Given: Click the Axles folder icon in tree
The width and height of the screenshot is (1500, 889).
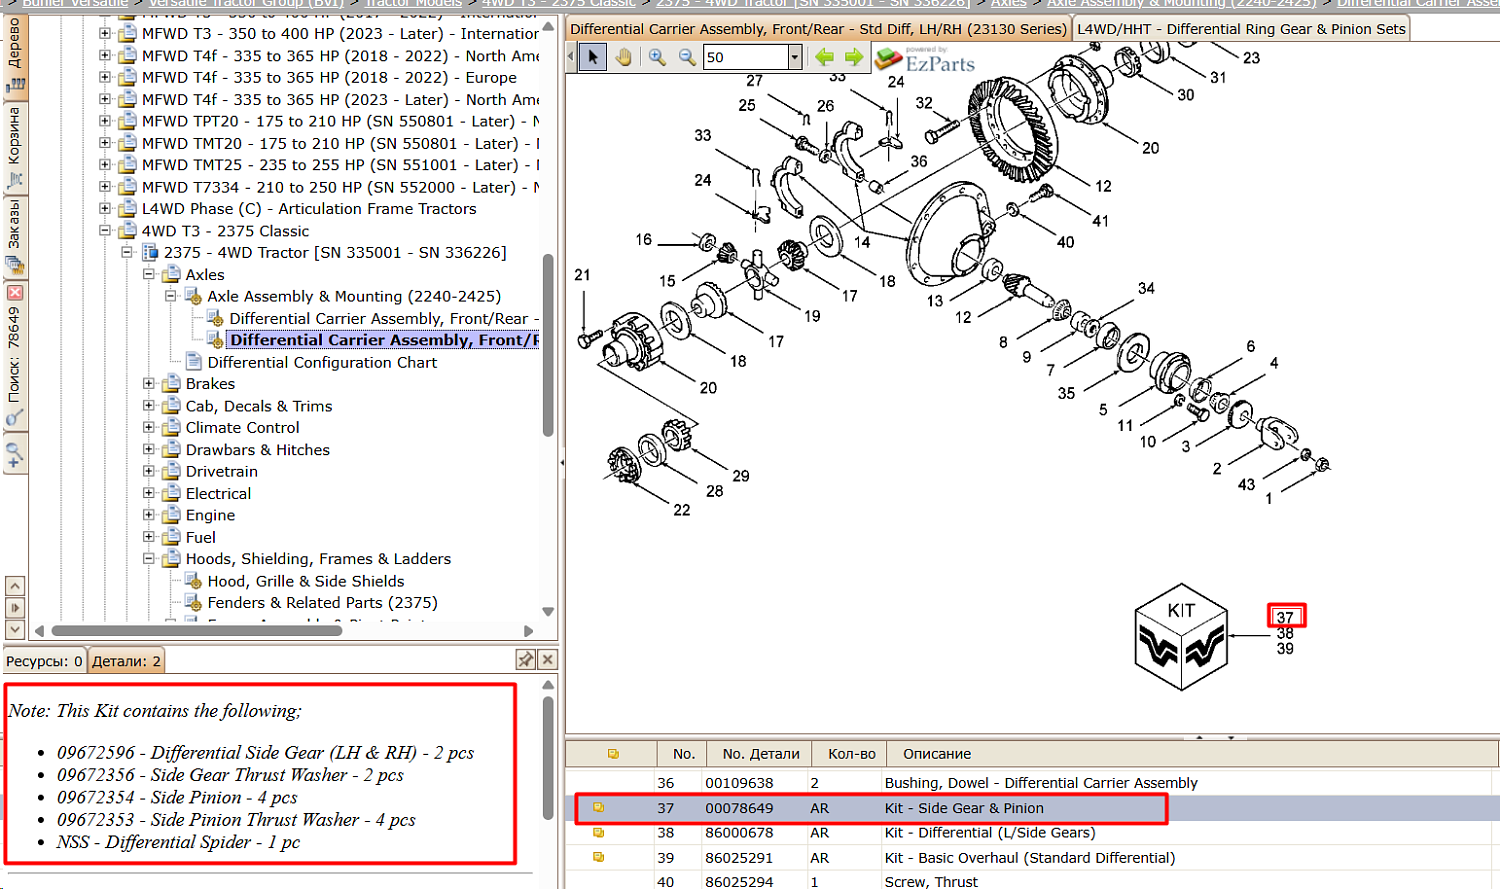Looking at the screenshot, I should pyautogui.click(x=171, y=275).
